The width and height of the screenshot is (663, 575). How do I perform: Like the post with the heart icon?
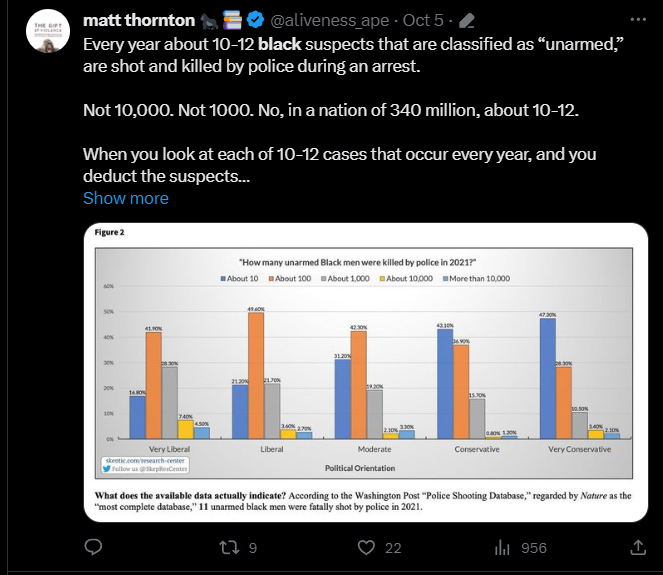[366, 547]
